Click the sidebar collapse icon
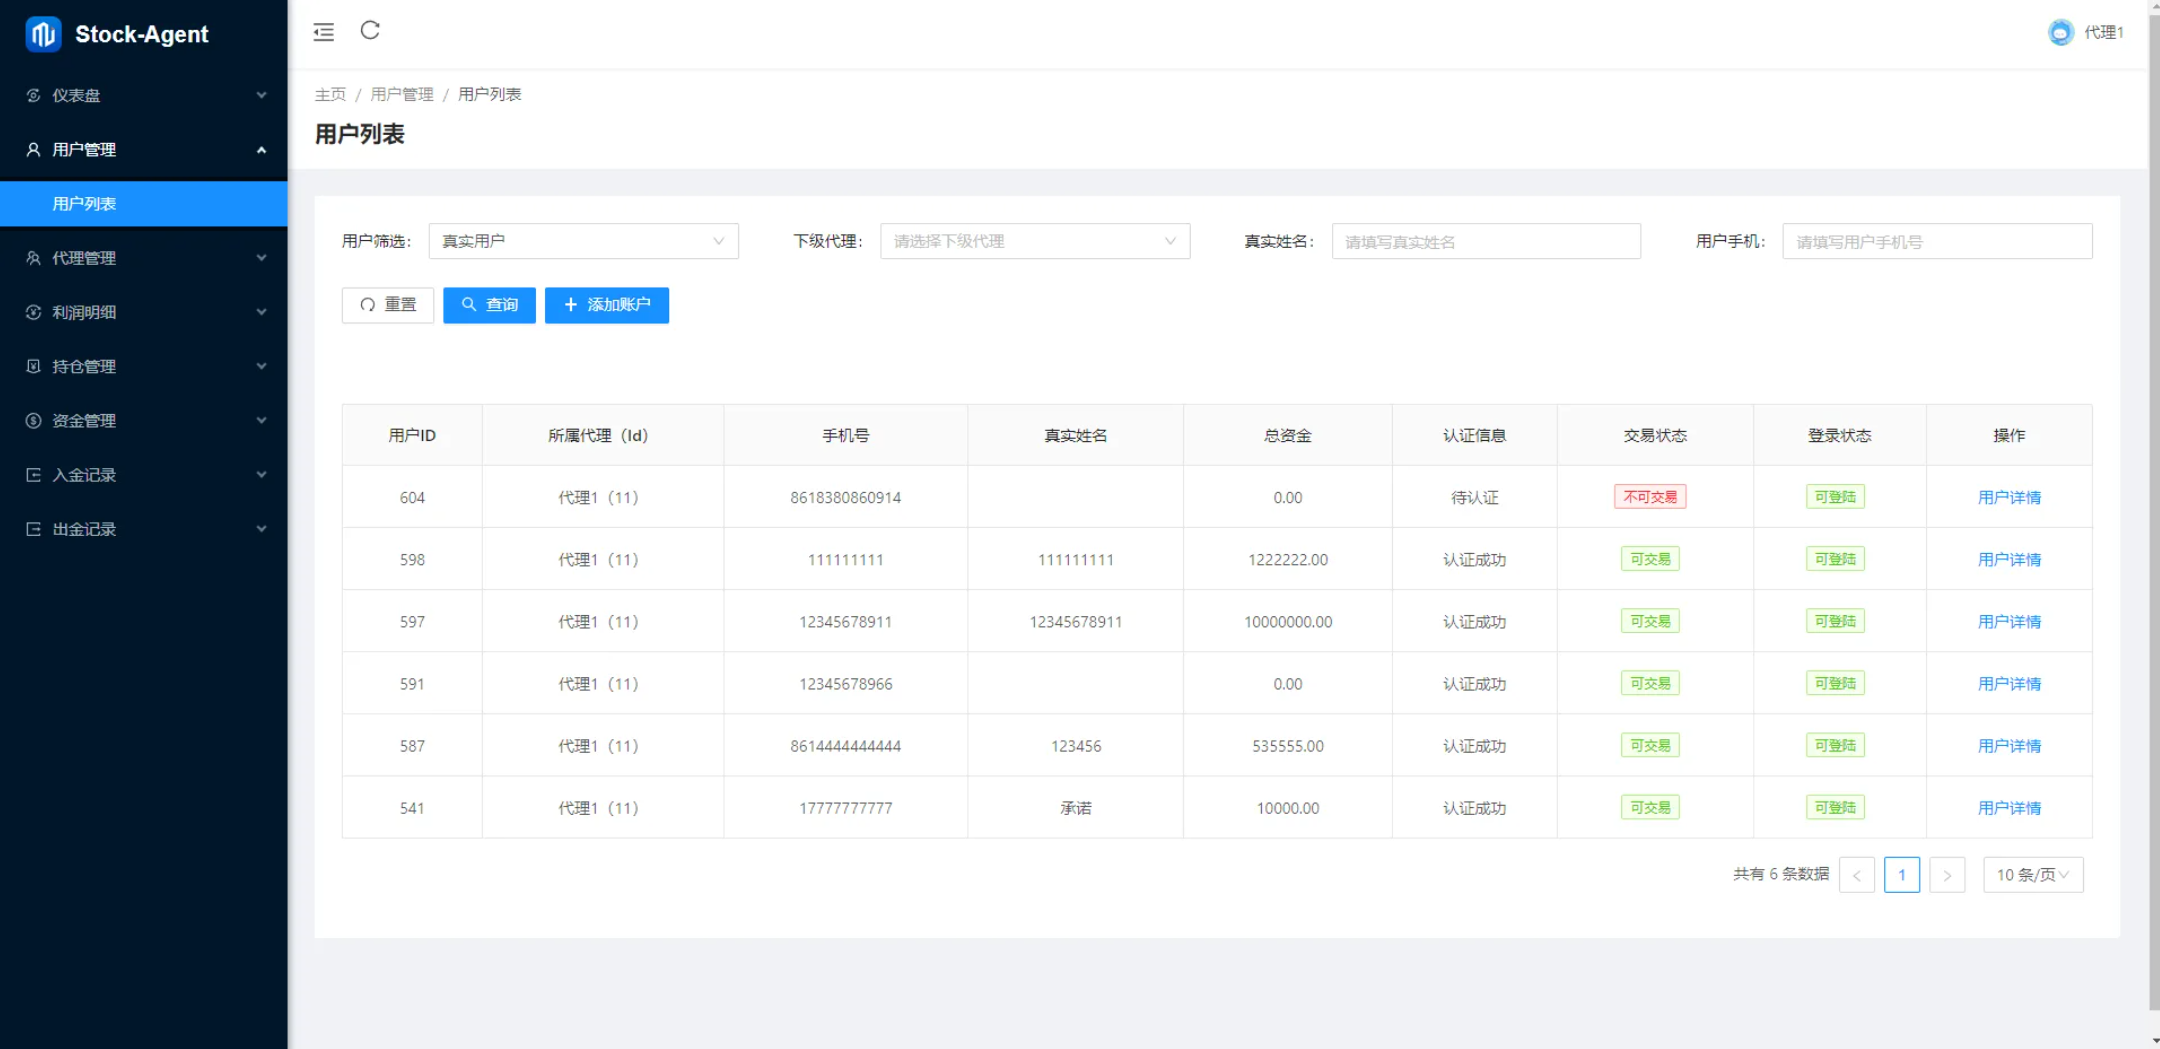The image size is (2160, 1049). tap(323, 32)
